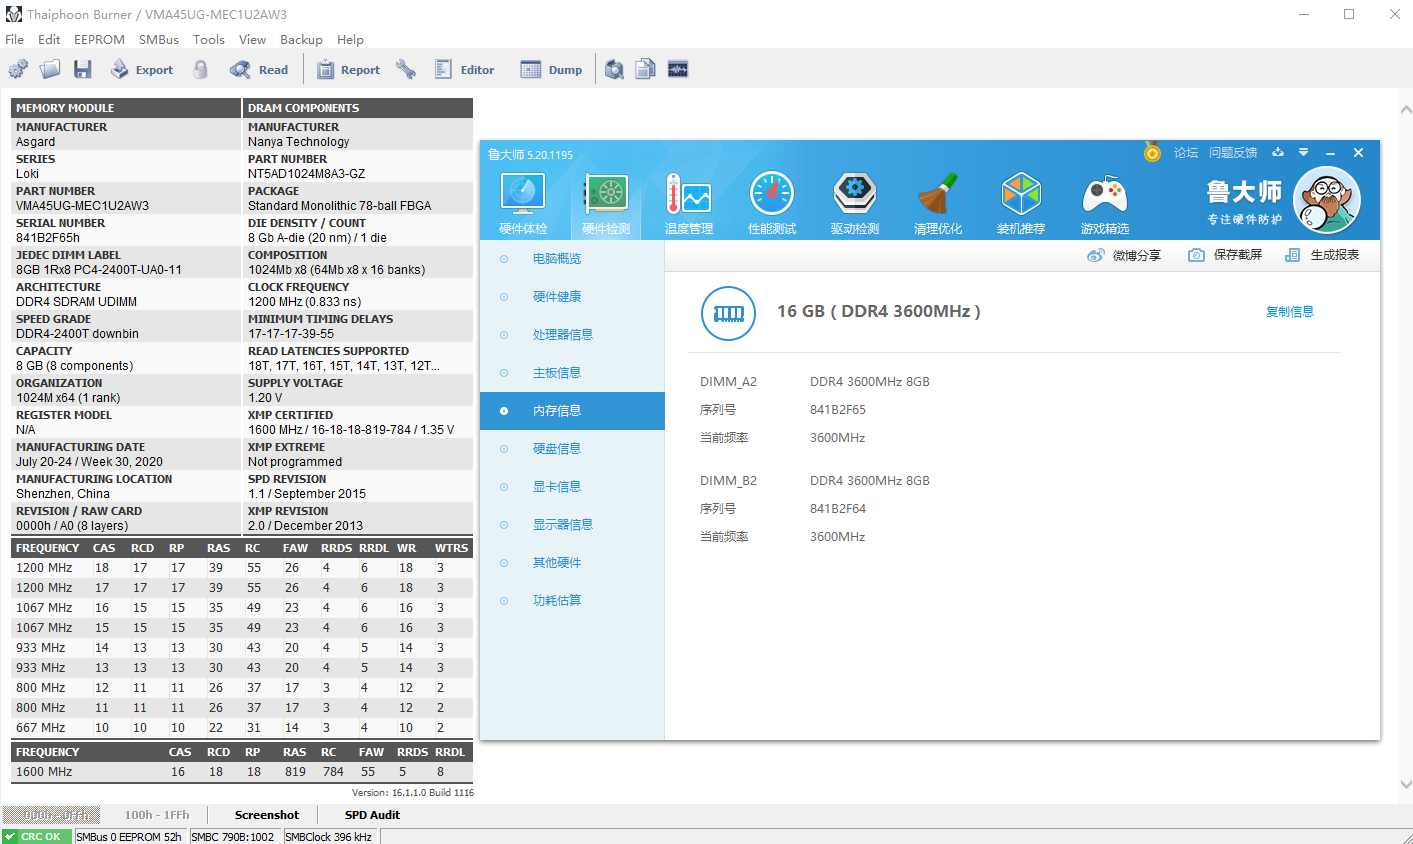Open the Dump toolbar button
This screenshot has width=1413, height=844.
tap(551, 69)
